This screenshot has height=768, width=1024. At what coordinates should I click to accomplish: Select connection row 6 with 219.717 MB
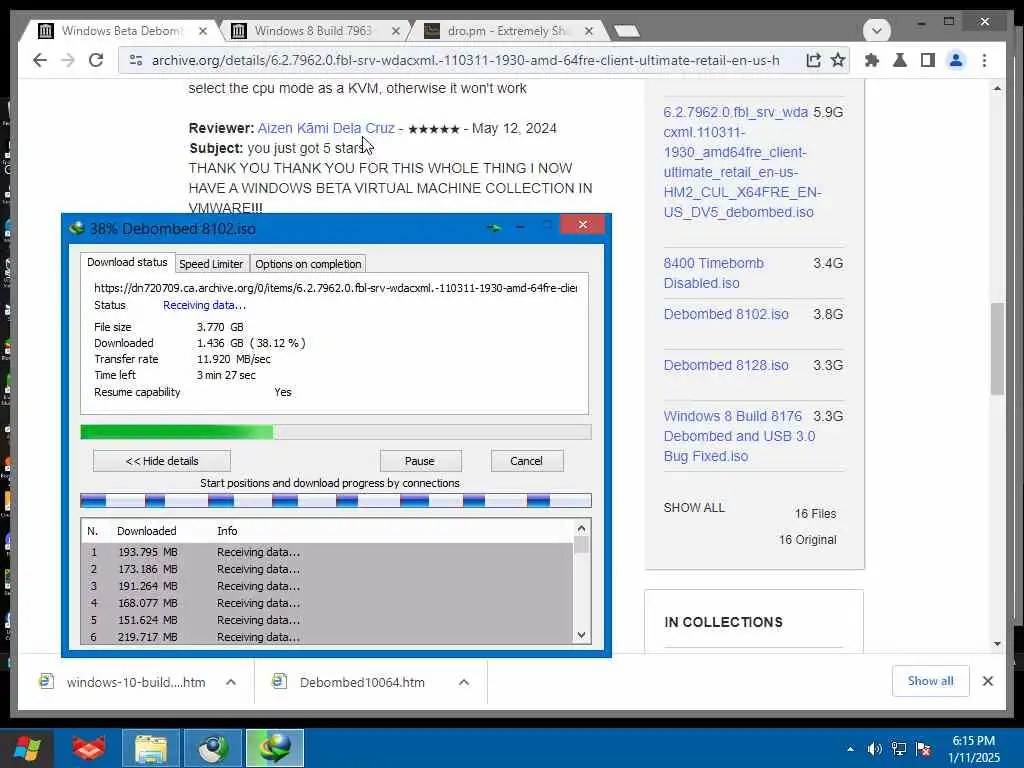[327, 637]
